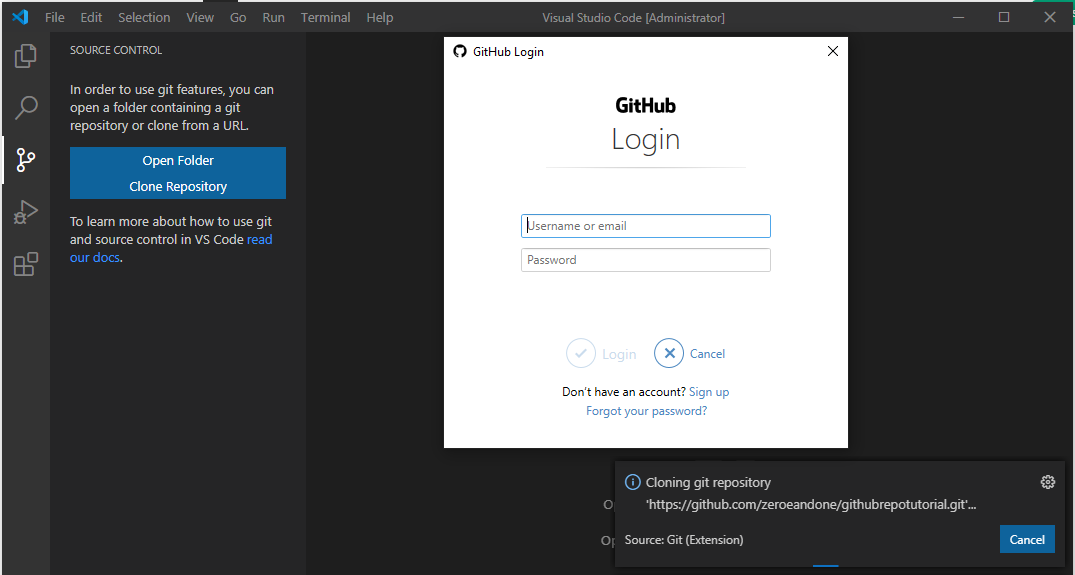Click the VS Code logo icon
Viewport: 1075px width, 575px height.
(20, 17)
